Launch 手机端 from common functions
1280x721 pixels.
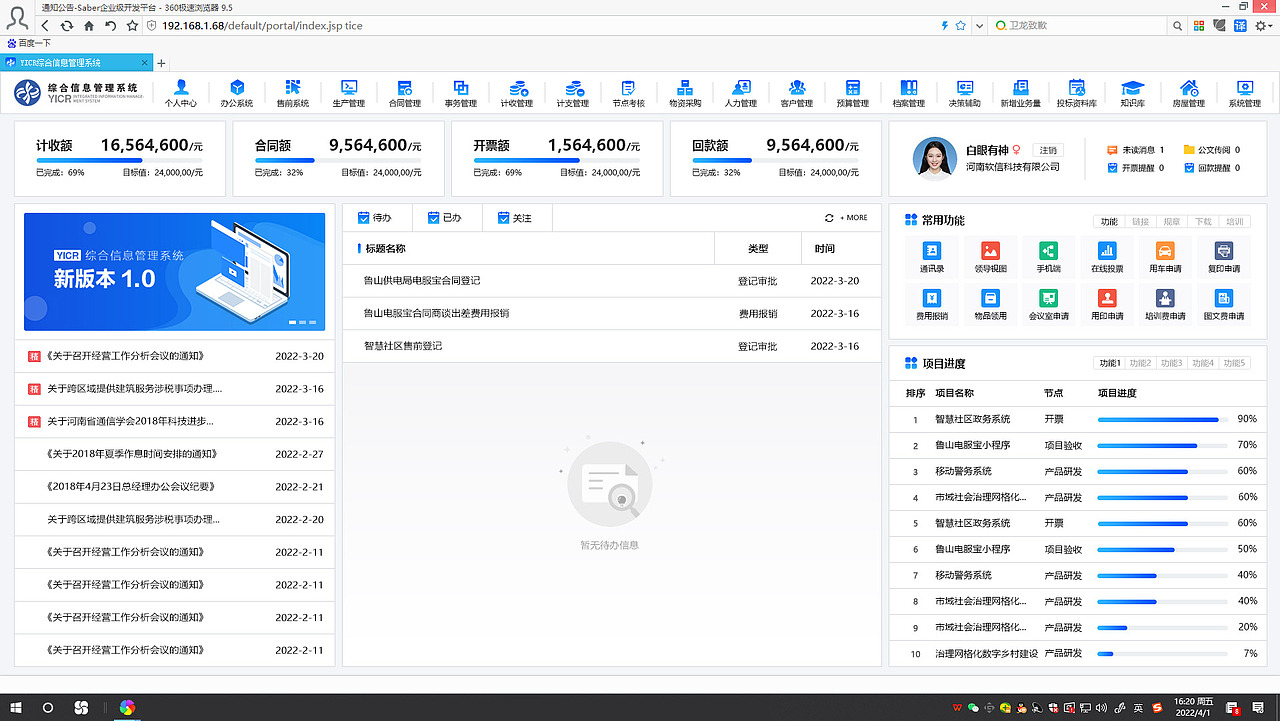1047,257
